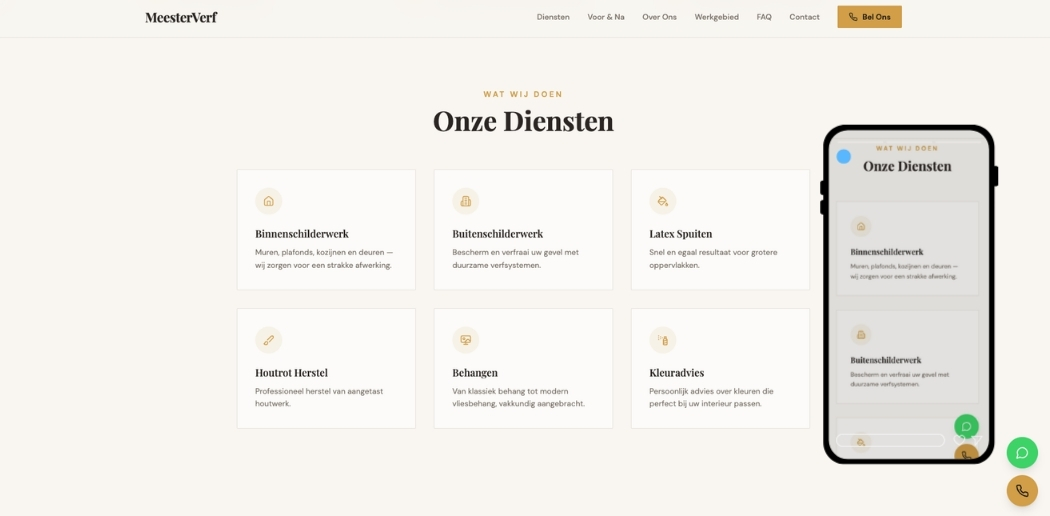Tap Buitenschilderwerk title in phone mockup
The width and height of the screenshot is (1050, 516).
point(885,360)
